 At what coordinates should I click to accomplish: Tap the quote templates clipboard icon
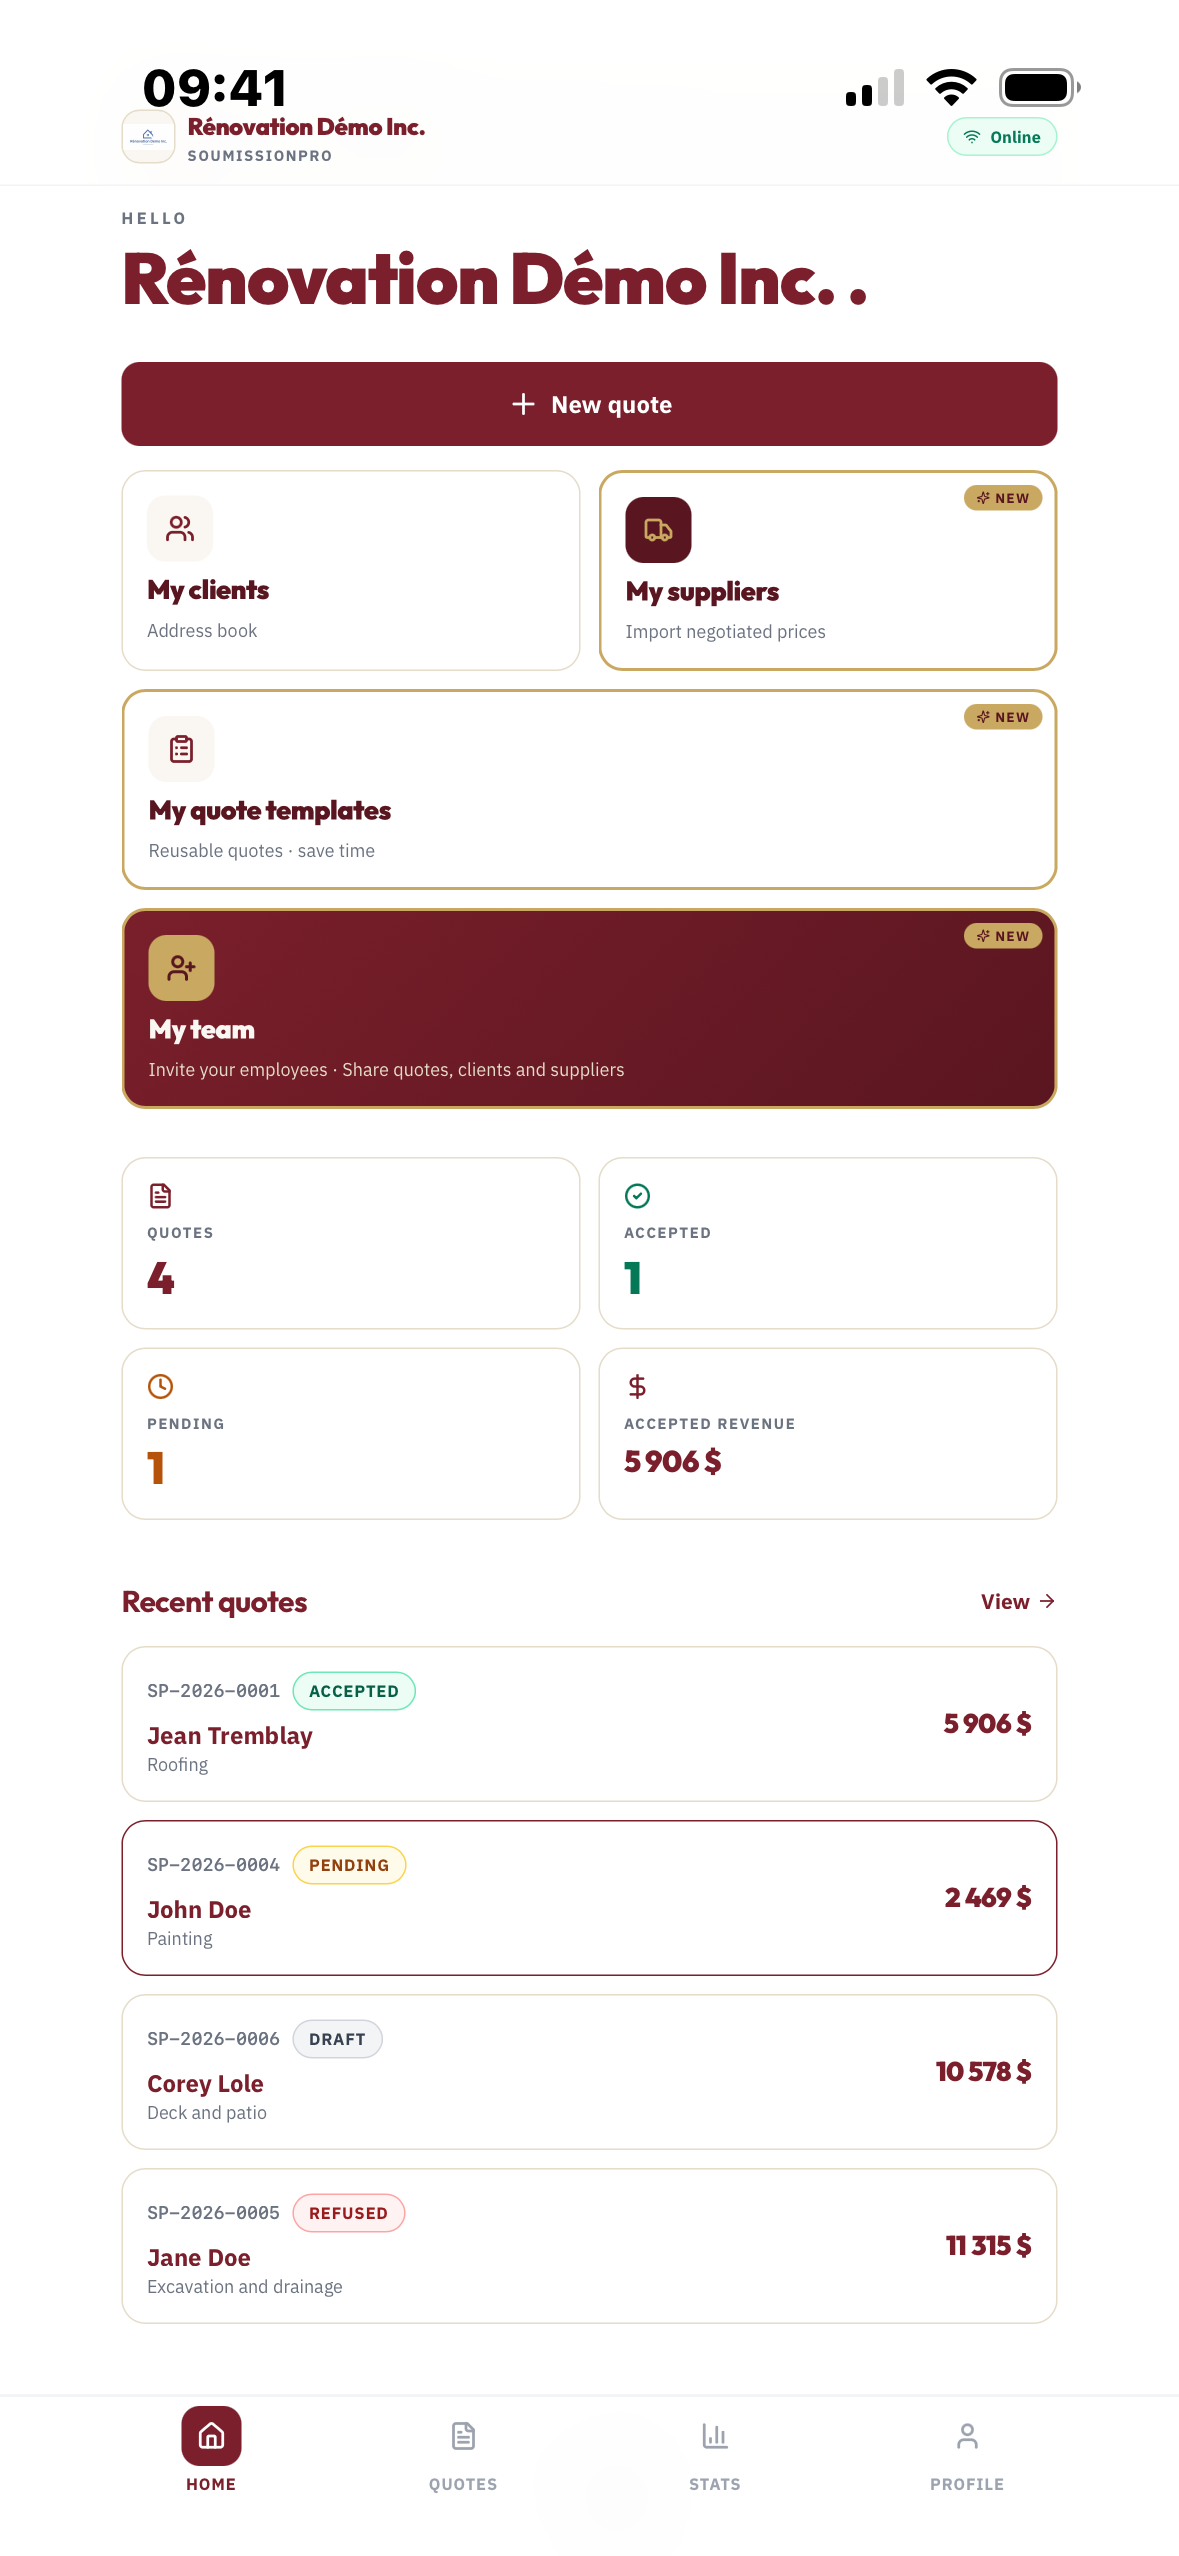181,749
